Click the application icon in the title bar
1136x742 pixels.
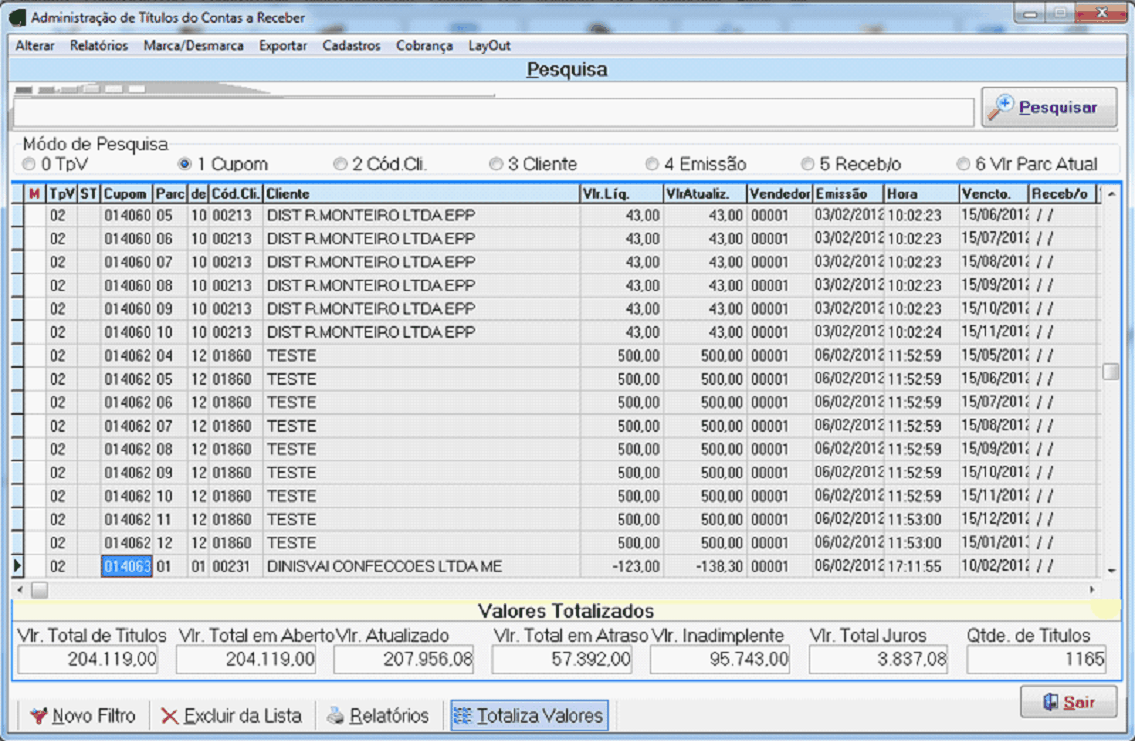tap(18, 18)
